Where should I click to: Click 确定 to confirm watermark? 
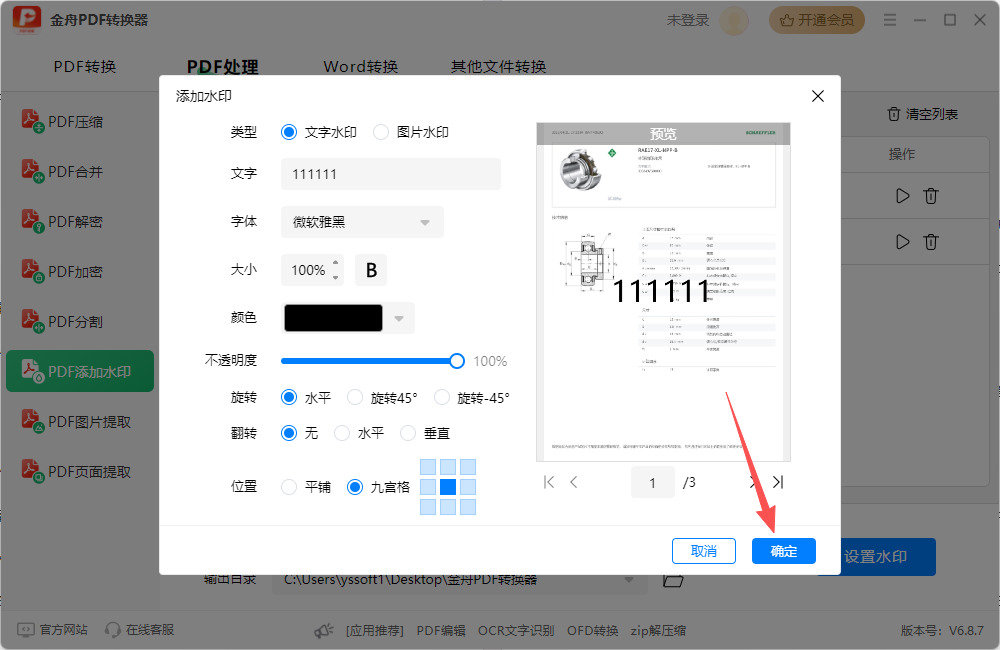784,551
